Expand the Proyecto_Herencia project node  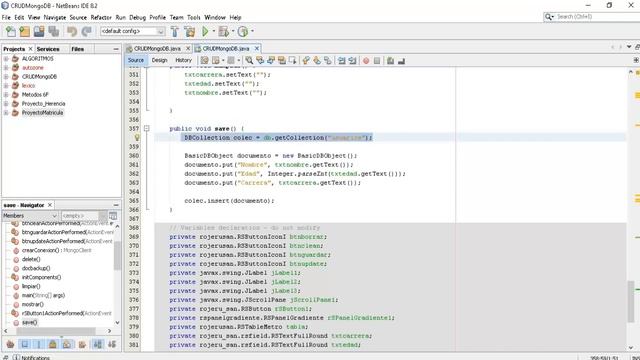point(6,104)
